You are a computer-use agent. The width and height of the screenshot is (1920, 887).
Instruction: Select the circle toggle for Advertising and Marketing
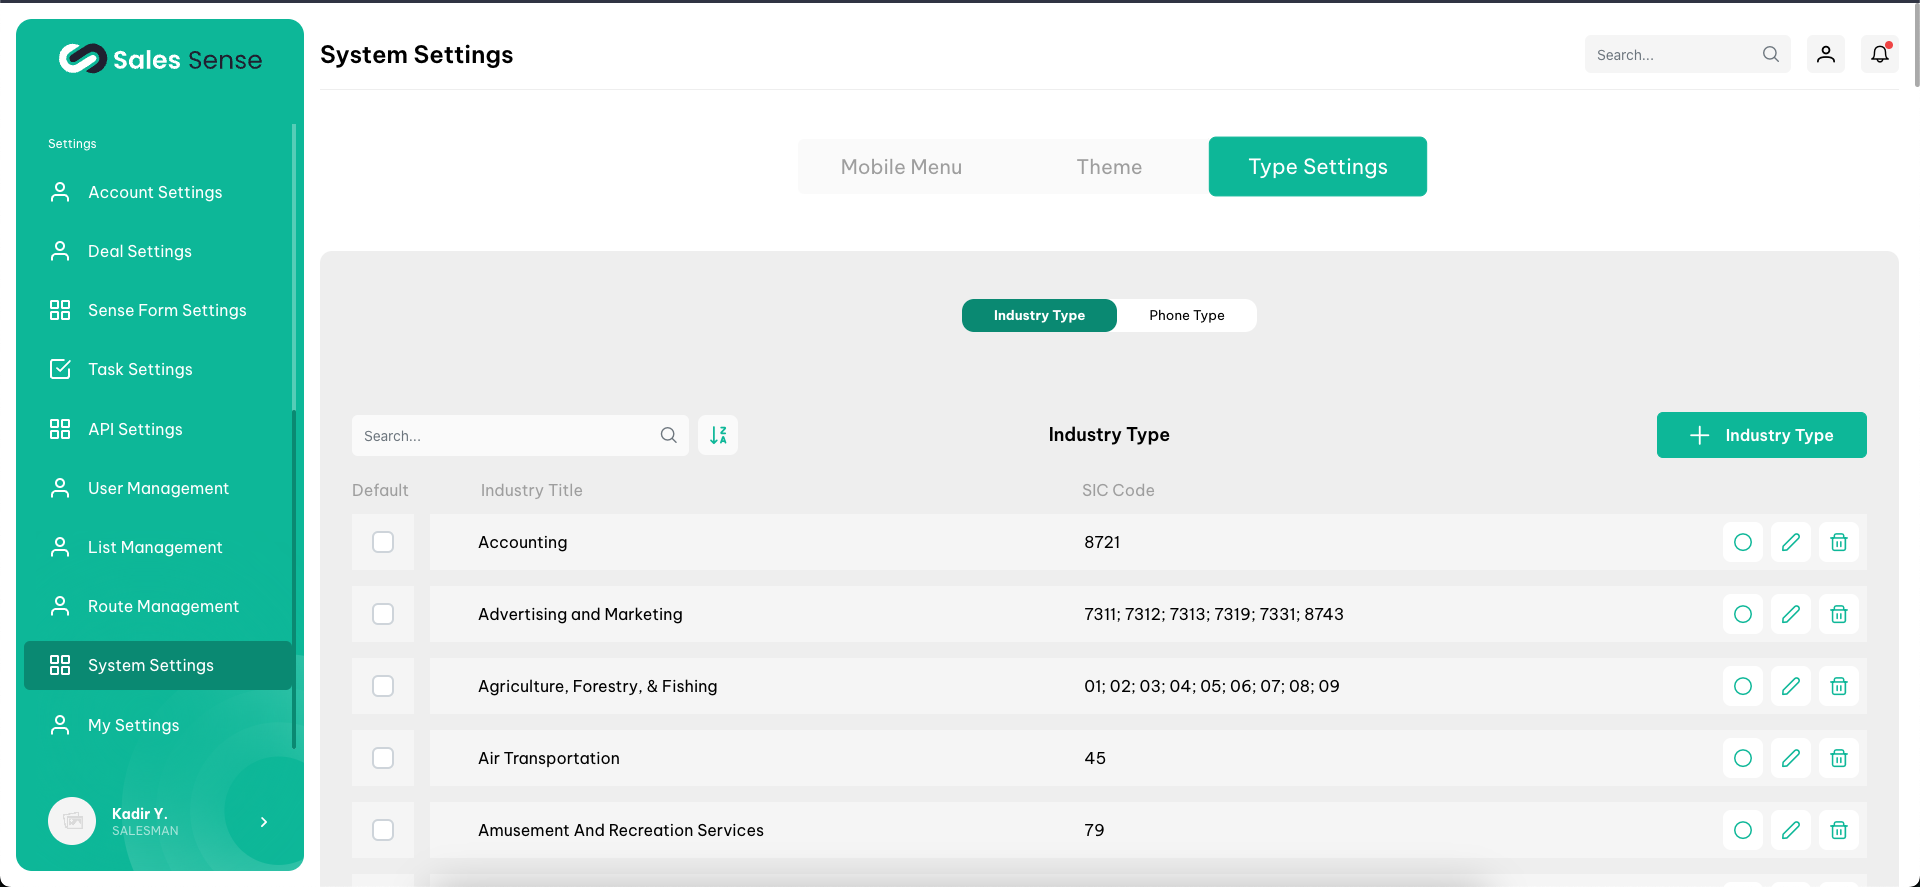click(x=1742, y=614)
